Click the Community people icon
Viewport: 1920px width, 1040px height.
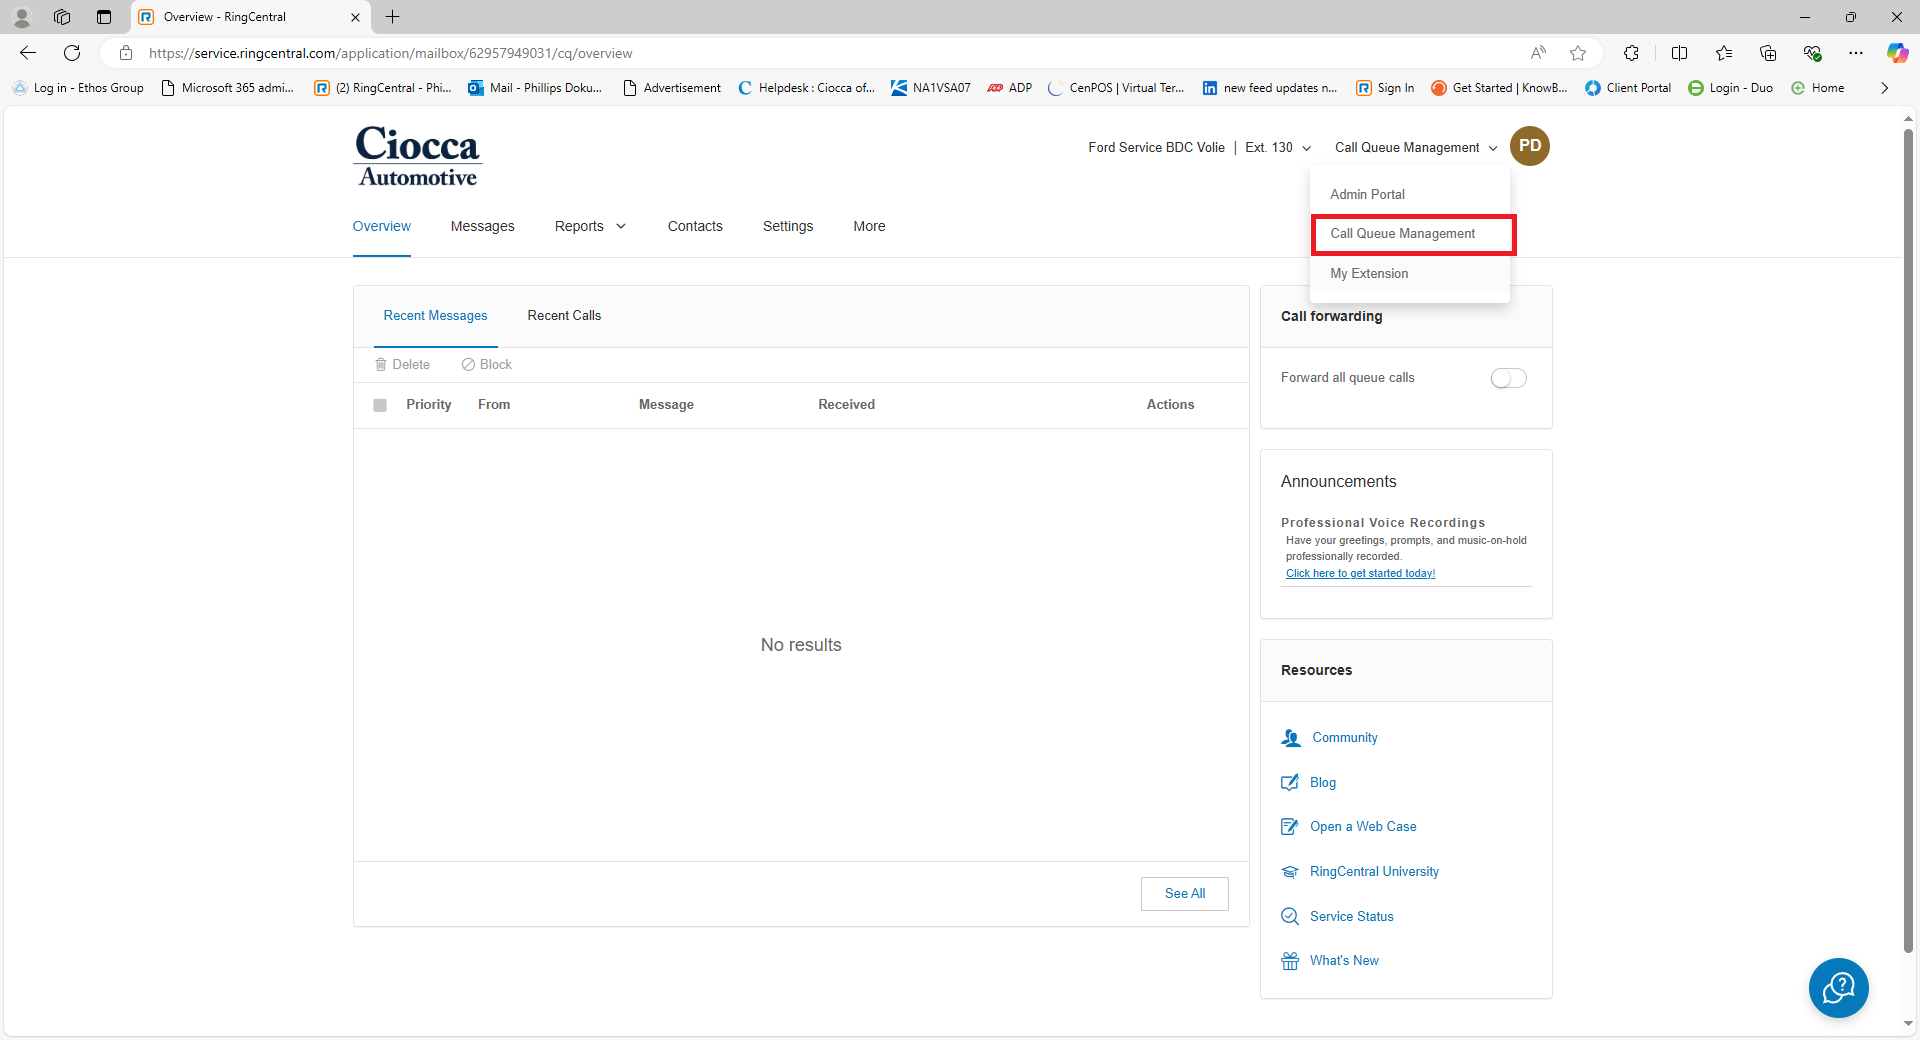pyautogui.click(x=1291, y=738)
